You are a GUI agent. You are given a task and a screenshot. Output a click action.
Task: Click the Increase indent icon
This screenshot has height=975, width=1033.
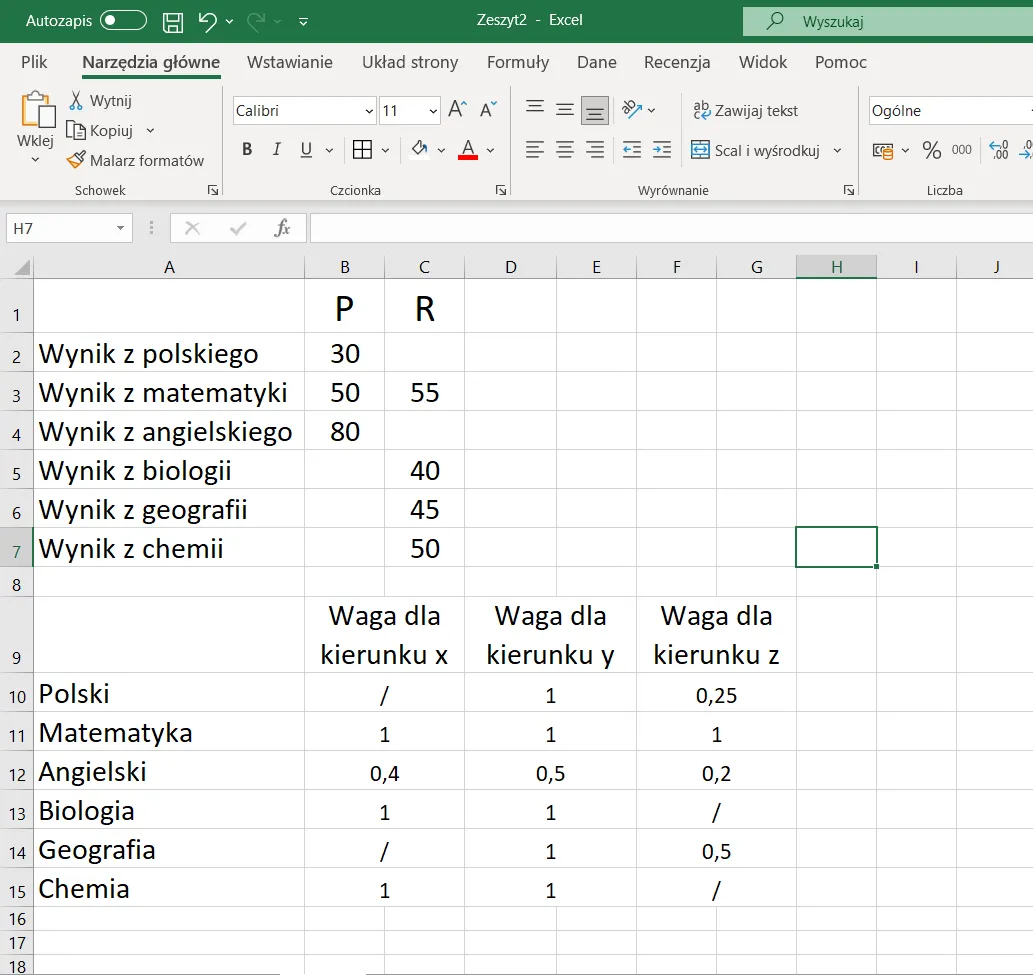662,150
